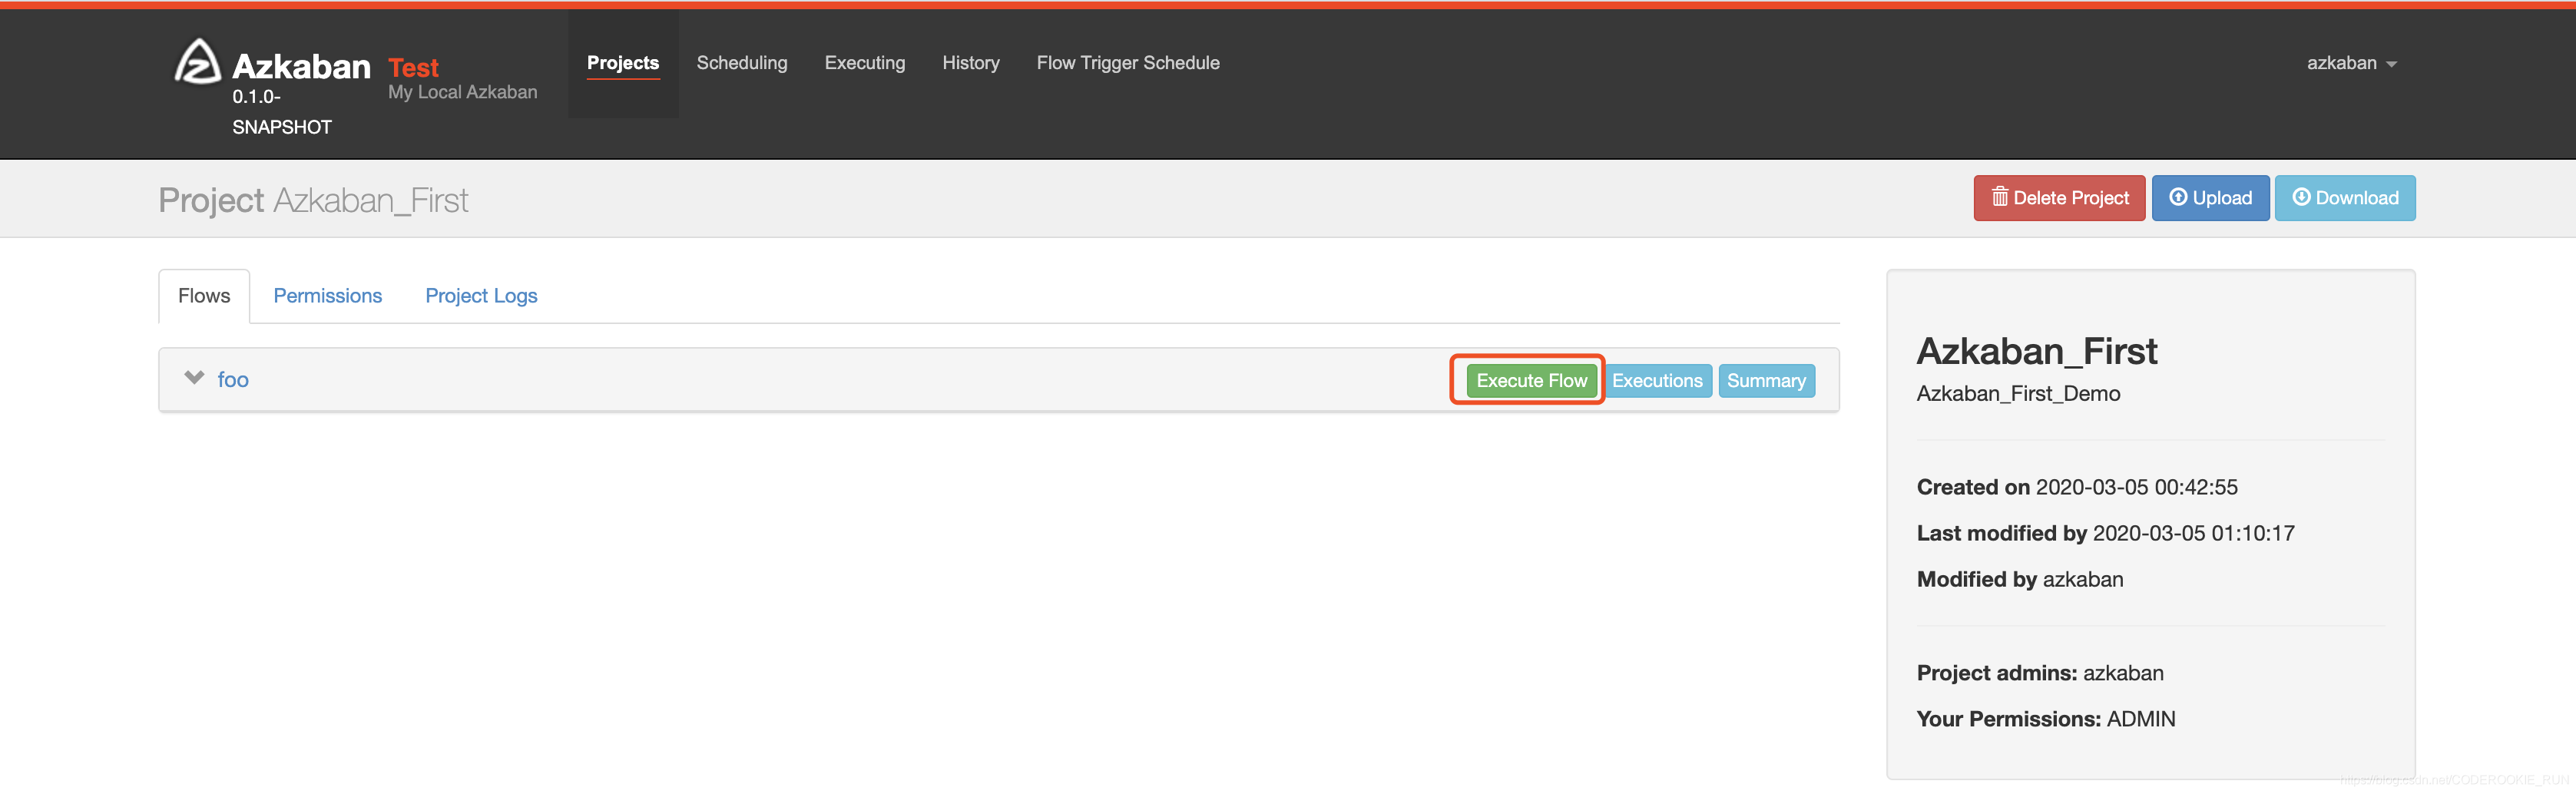Click the Azkaban brand title

(301, 66)
